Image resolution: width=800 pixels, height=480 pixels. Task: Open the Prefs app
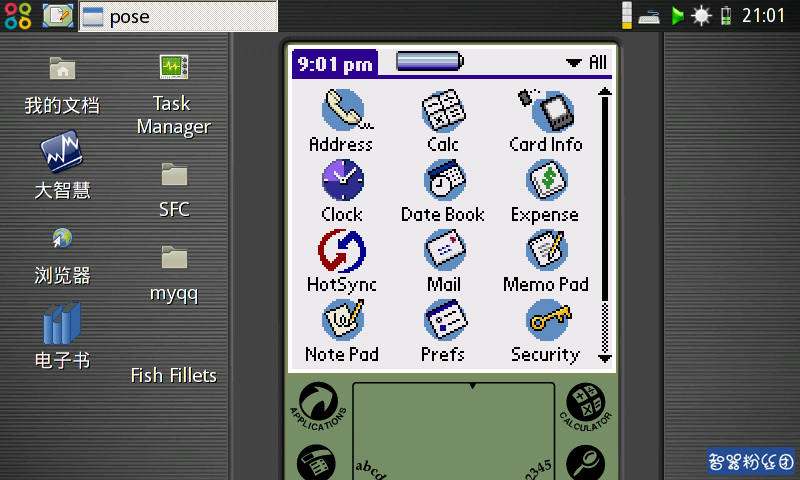(x=443, y=331)
